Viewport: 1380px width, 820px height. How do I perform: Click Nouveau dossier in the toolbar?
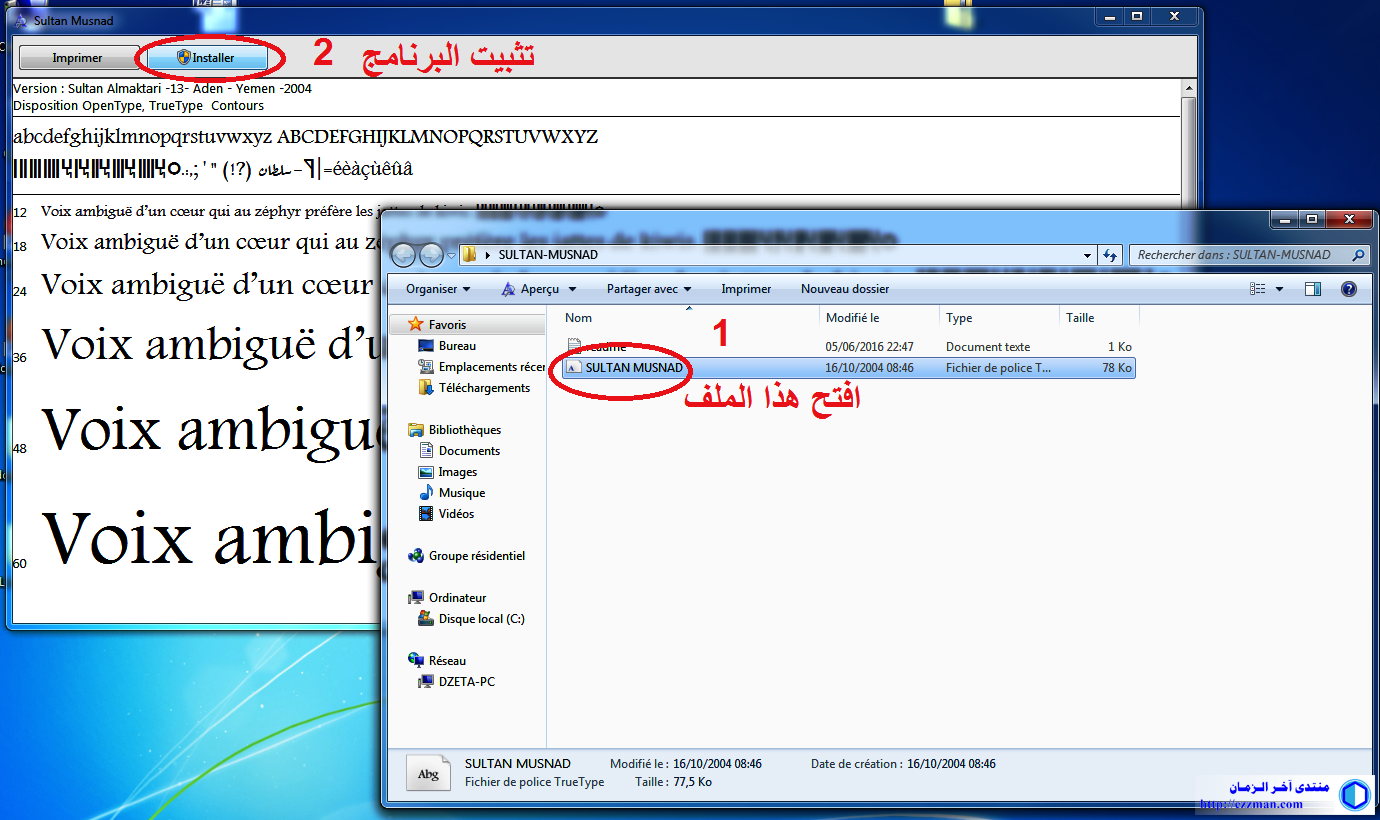tap(844, 289)
